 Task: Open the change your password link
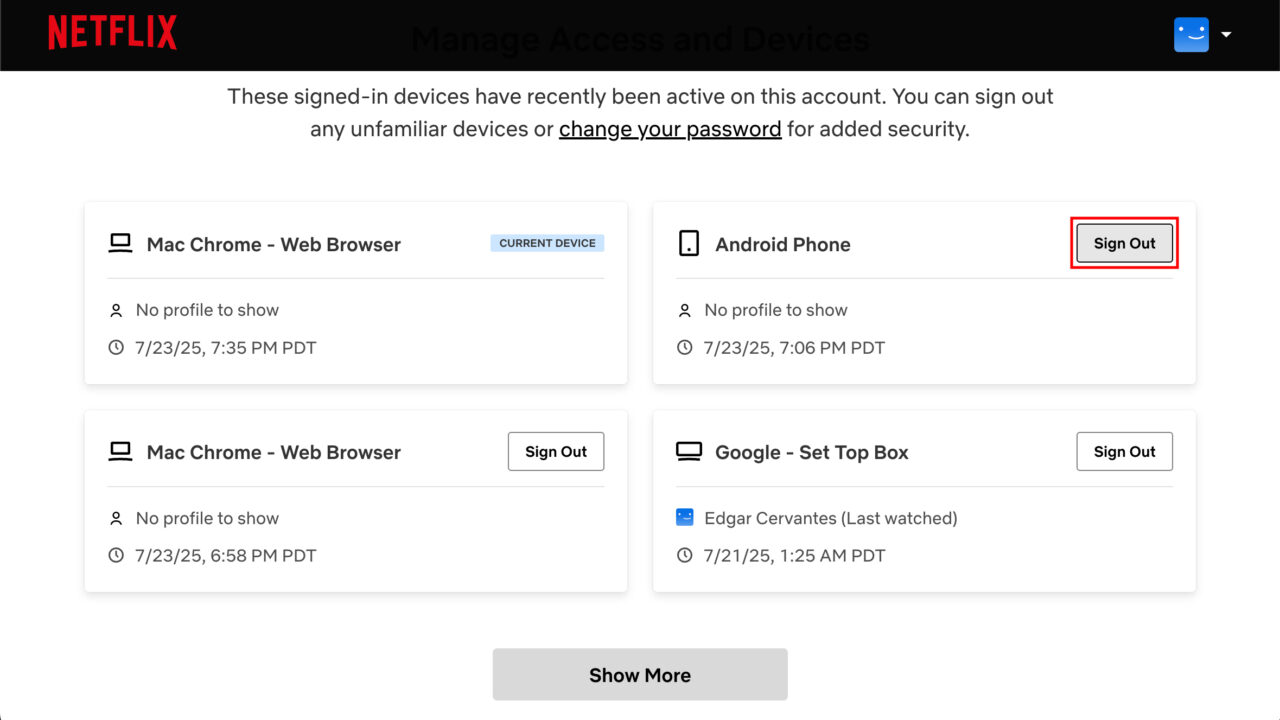pos(670,128)
